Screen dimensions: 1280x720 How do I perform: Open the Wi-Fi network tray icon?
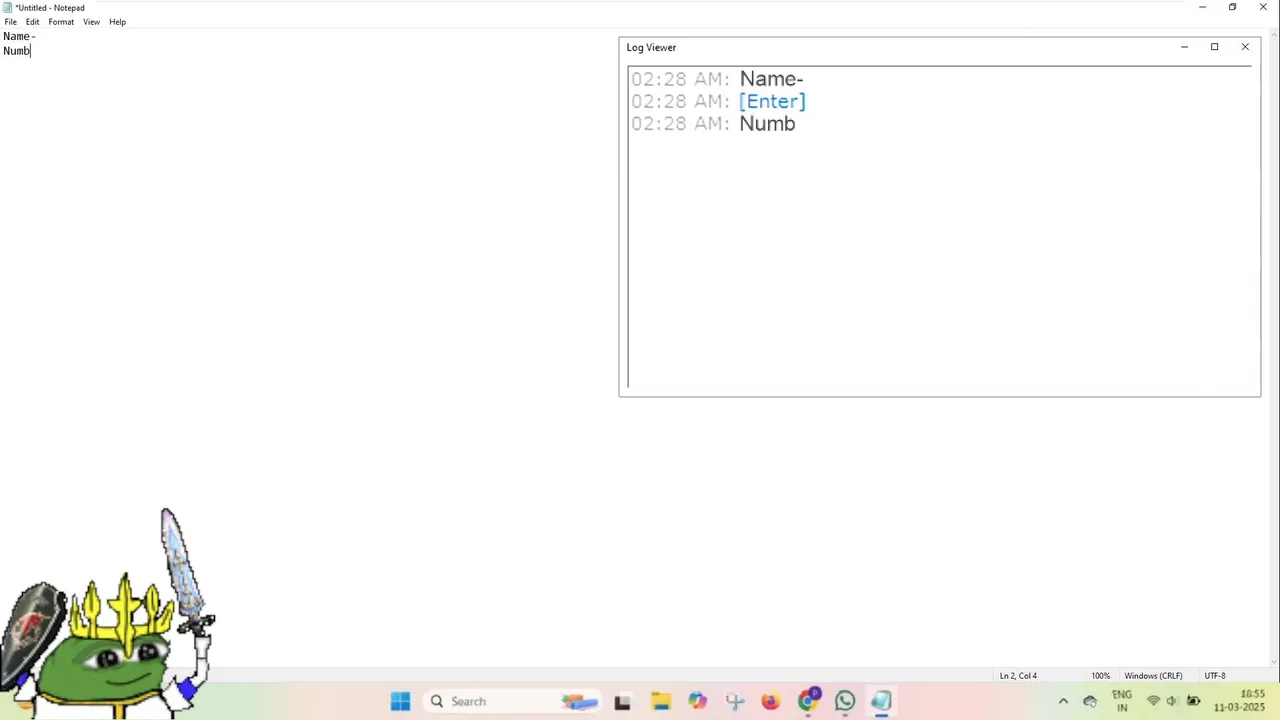click(x=1153, y=701)
